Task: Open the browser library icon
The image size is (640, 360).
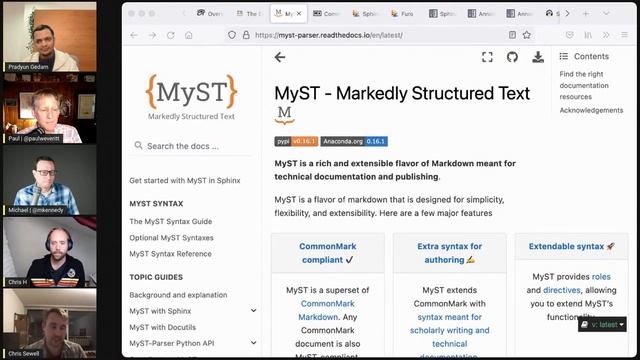Action: pos(588,35)
